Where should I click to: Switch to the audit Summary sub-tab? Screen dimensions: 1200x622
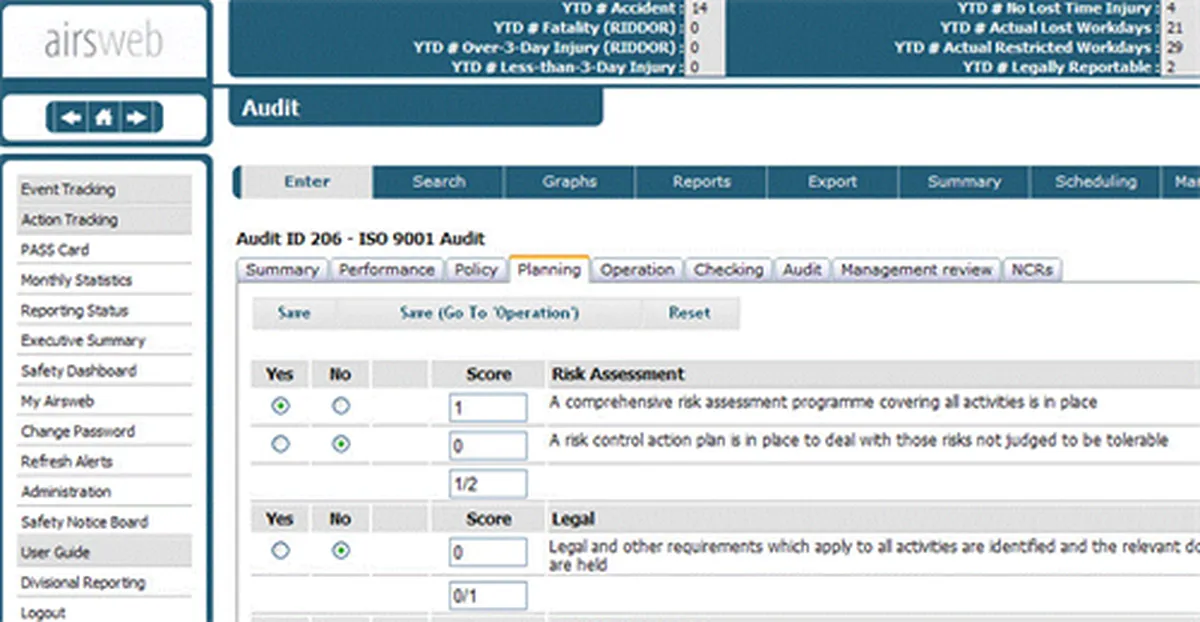282,270
